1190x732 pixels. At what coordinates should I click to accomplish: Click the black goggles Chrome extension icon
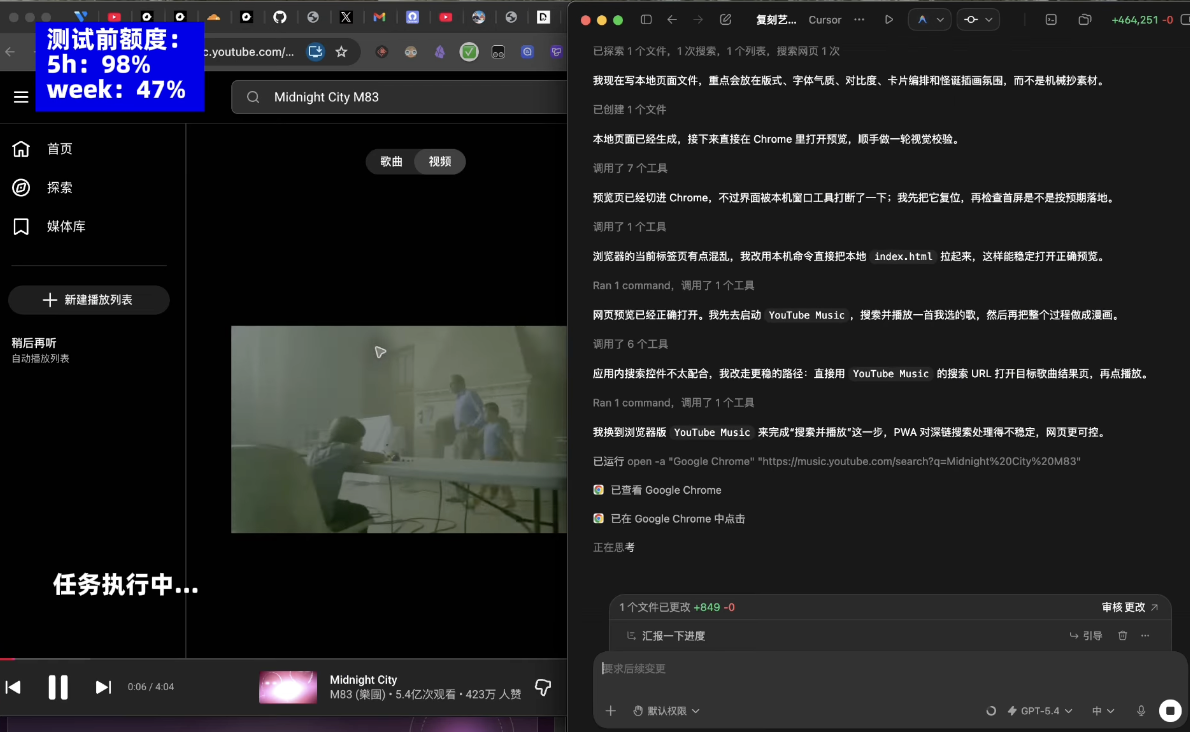coord(498,52)
